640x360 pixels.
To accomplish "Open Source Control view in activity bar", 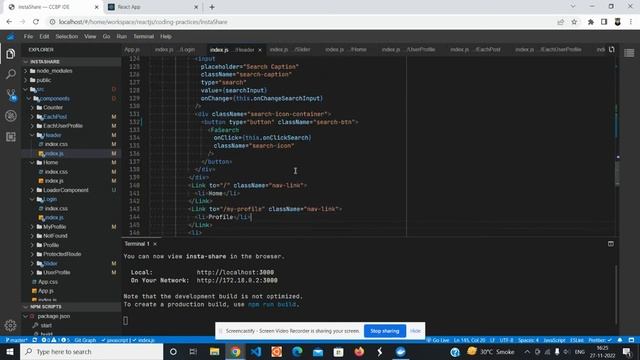I will (x=11, y=95).
